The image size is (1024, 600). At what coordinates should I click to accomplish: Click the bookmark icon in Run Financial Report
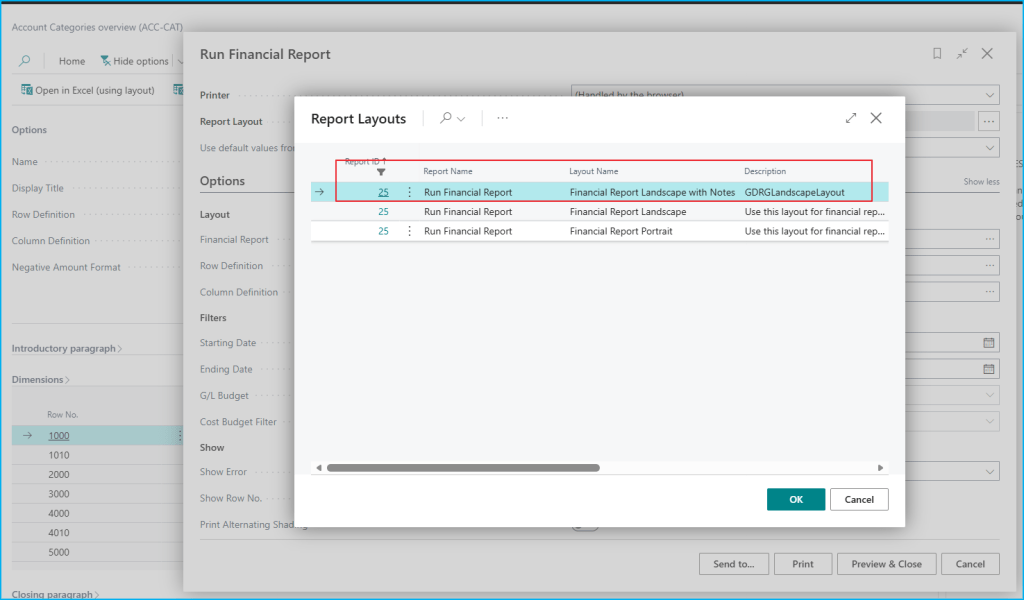click(x=937, y=54)
